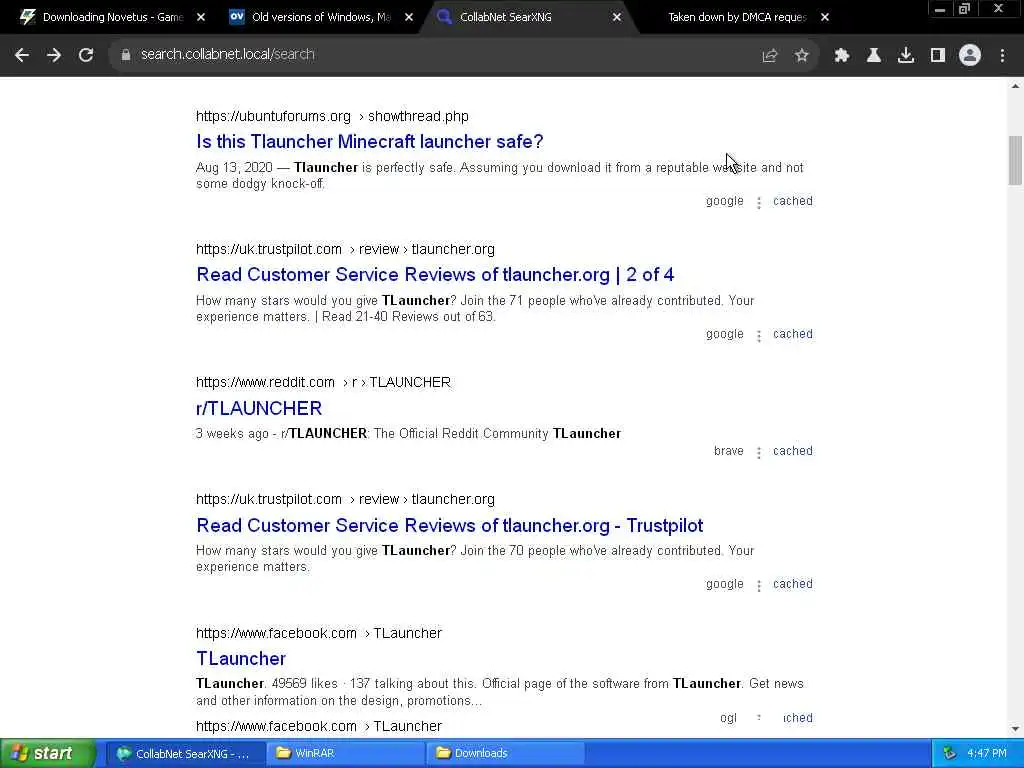Close the Taken down by DMCA tab
The width and height of the screenshot is (1024, 768).
click(825, 17)
